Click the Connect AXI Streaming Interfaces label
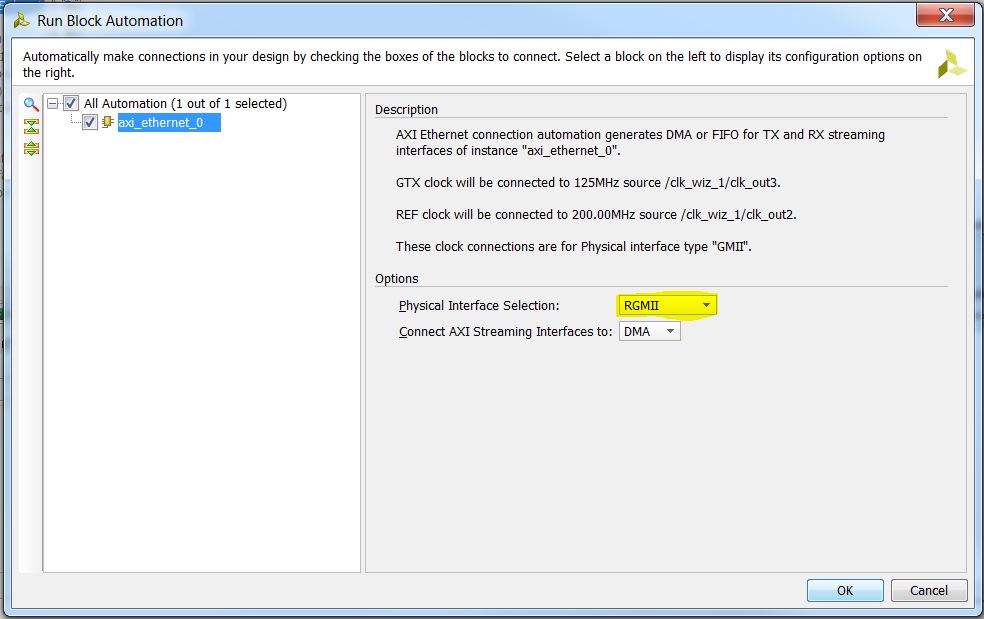The height and width of the screenshot is (619, 984). [505, 331]
